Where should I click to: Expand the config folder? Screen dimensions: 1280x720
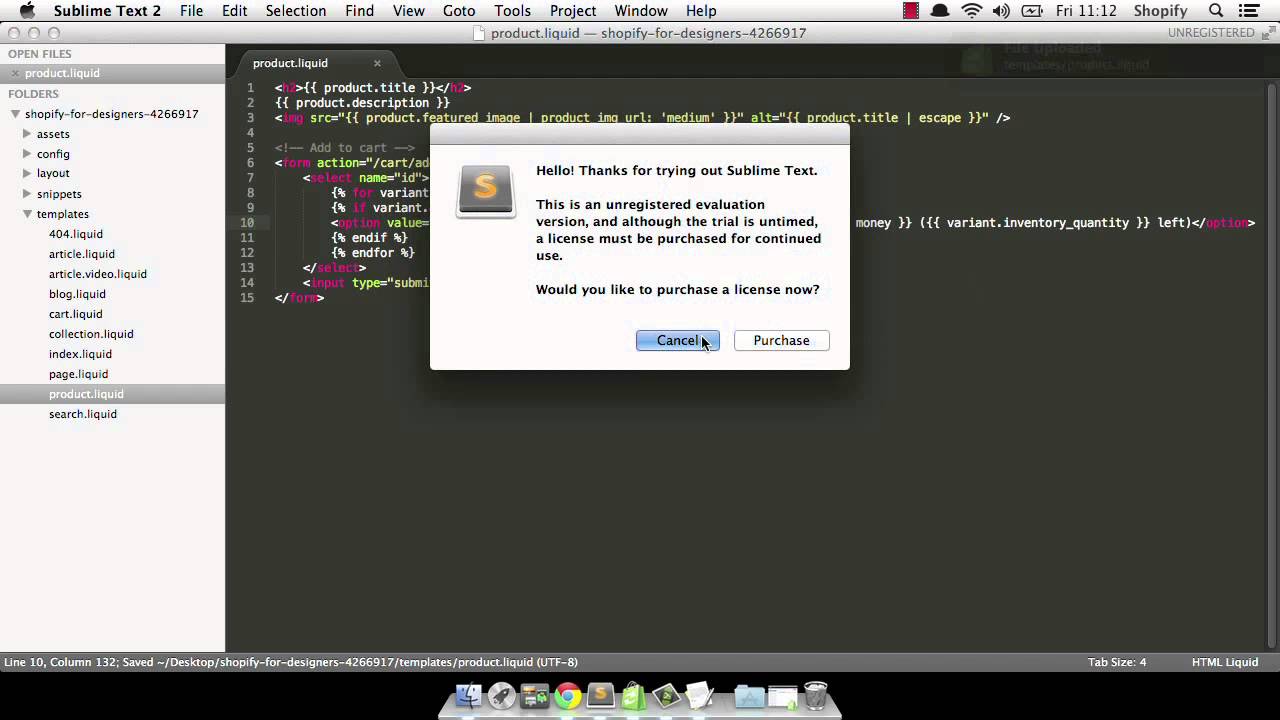[x=28, y=154]
